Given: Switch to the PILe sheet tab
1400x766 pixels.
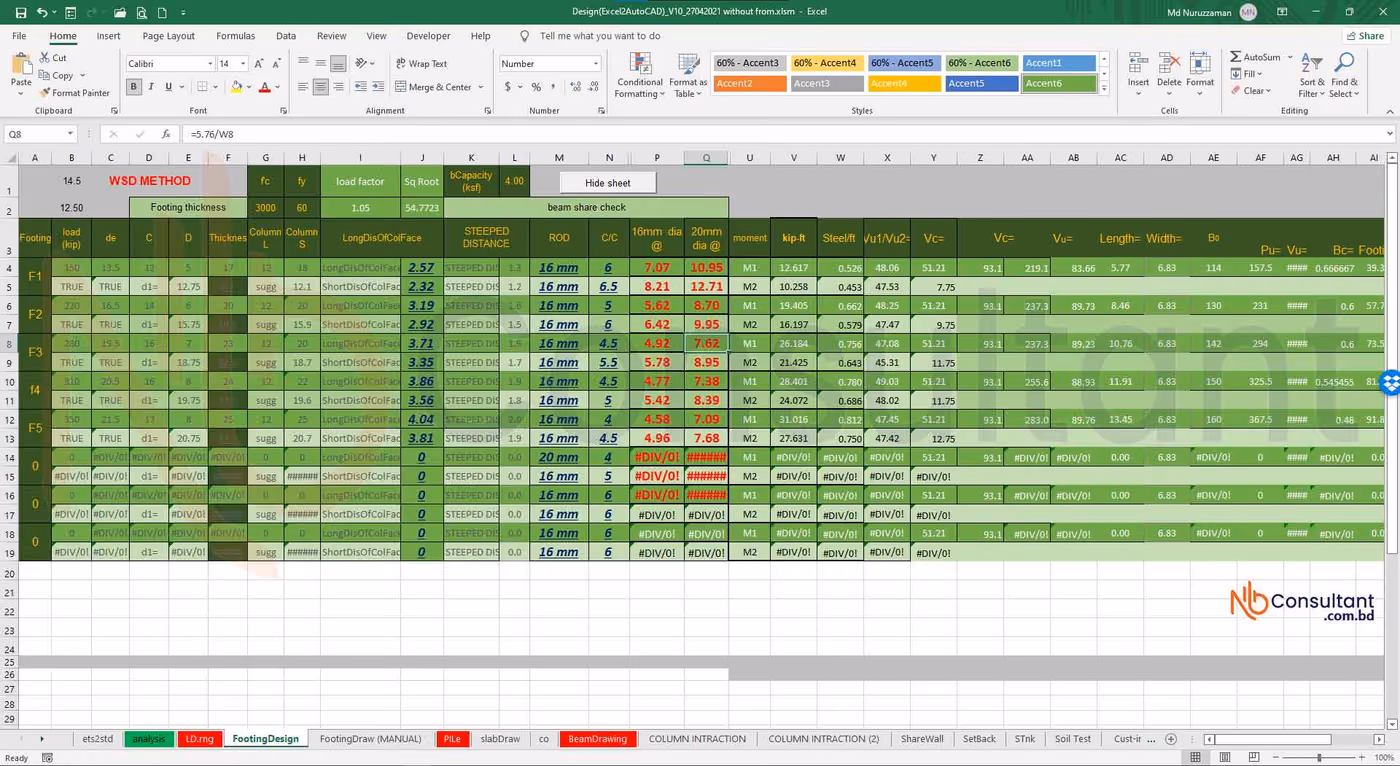Looking at the screenshot, I should pos(452,739).
